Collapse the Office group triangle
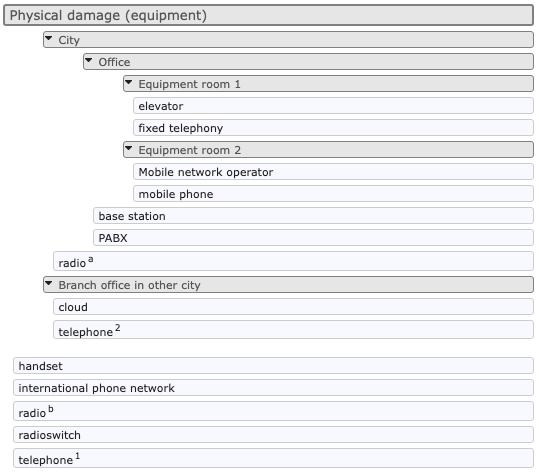This screenshot has width=539, height=475. (89, 60)
